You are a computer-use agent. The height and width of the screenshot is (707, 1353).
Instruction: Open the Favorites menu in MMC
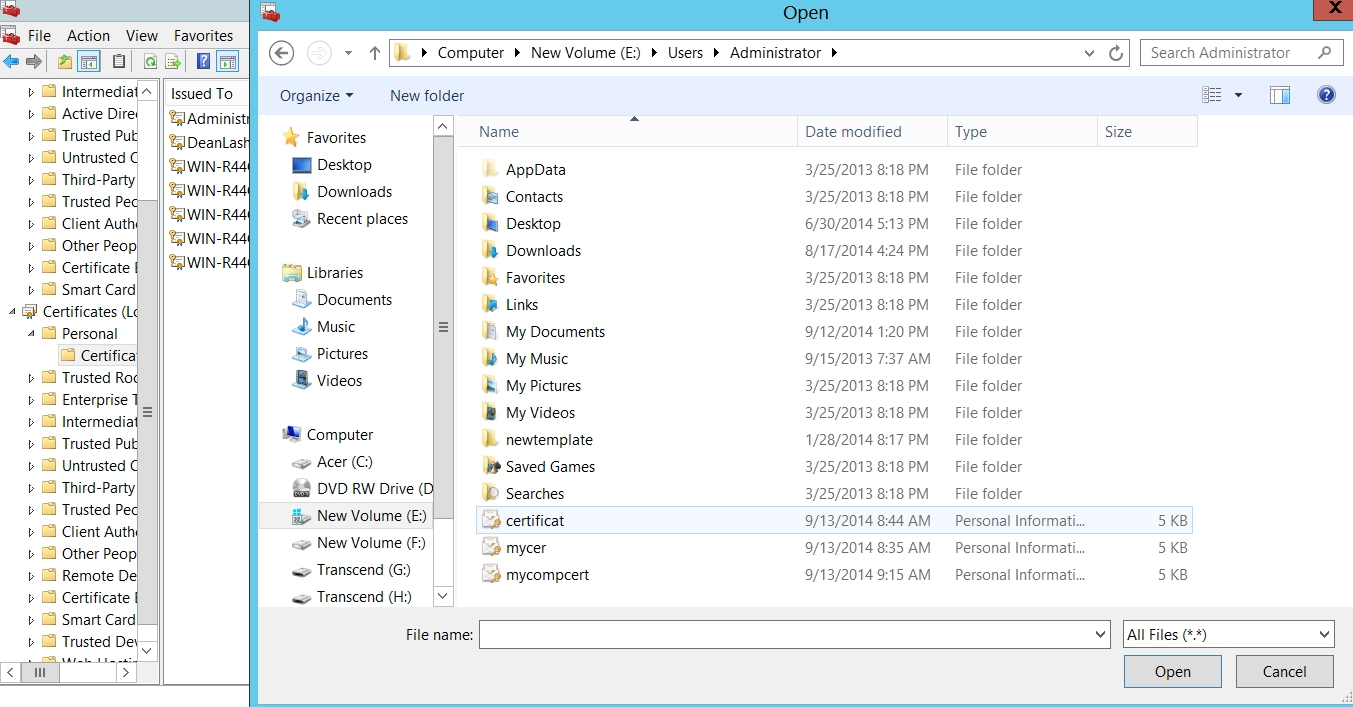203,35
